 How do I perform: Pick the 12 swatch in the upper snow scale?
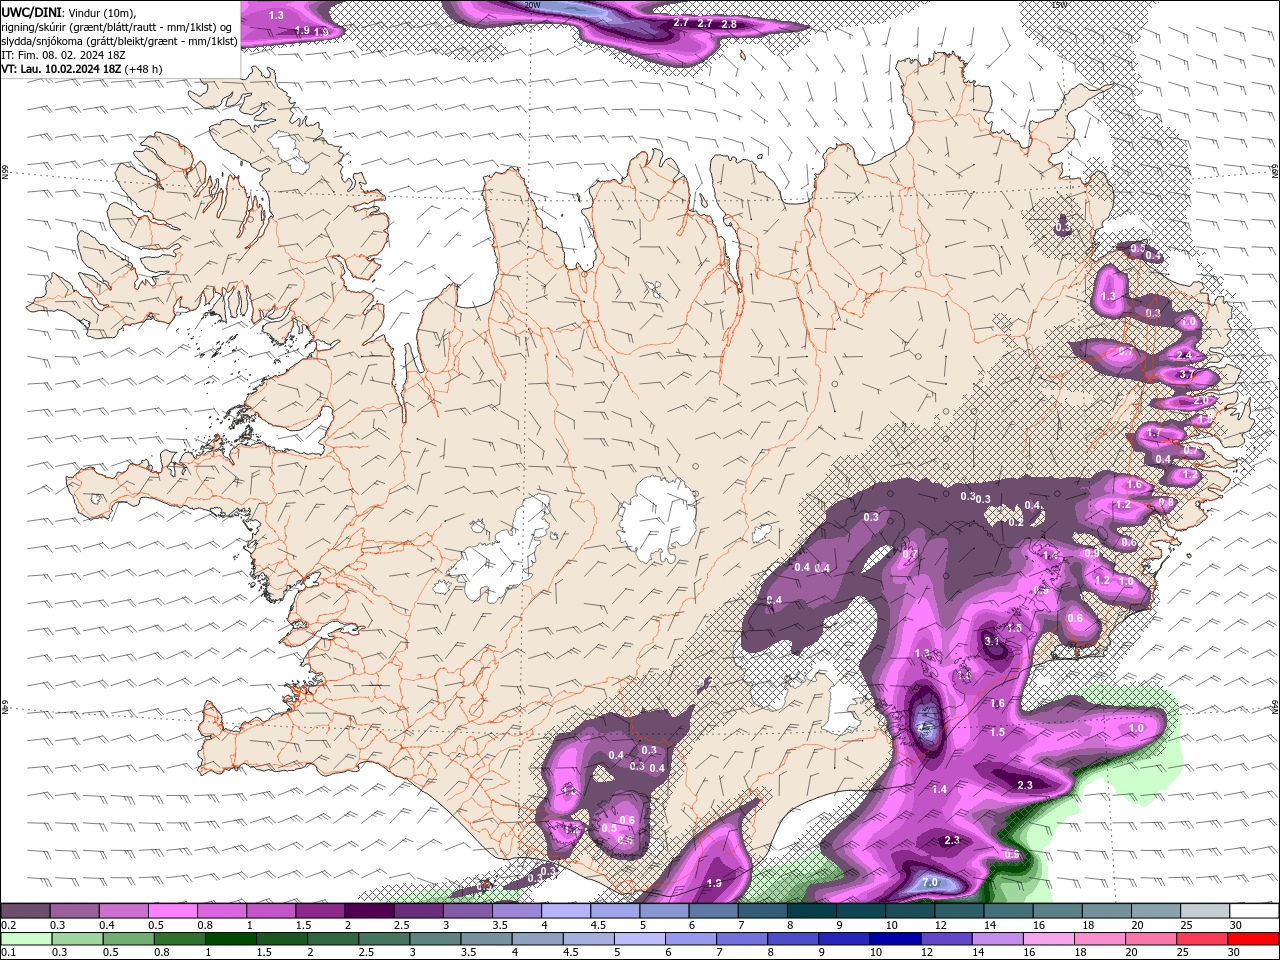(959, 911)
